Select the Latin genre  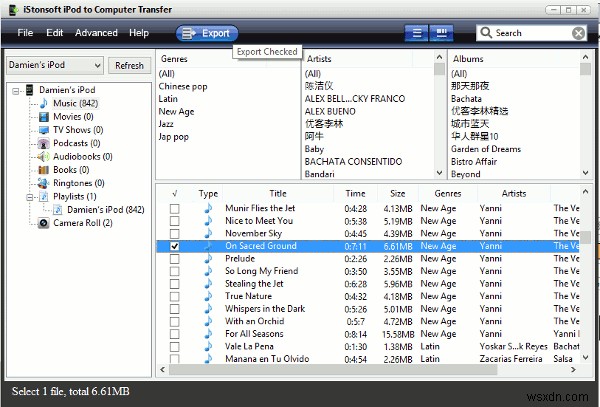(168, 99)
